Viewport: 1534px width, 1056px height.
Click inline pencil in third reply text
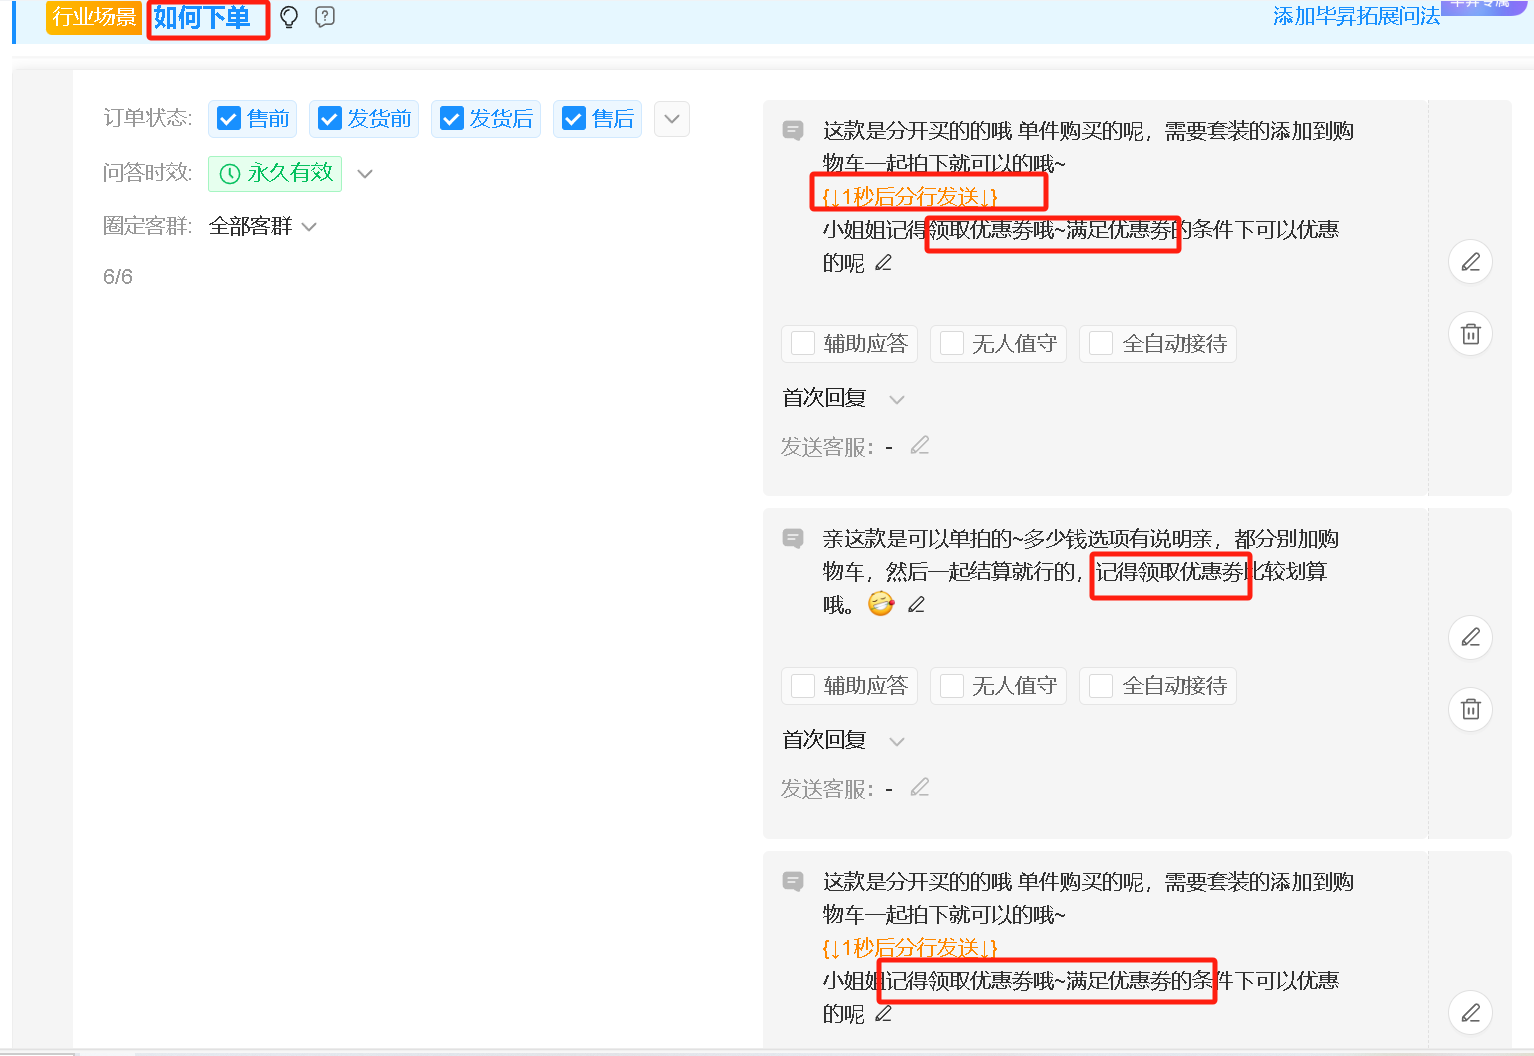[883, 1014]
